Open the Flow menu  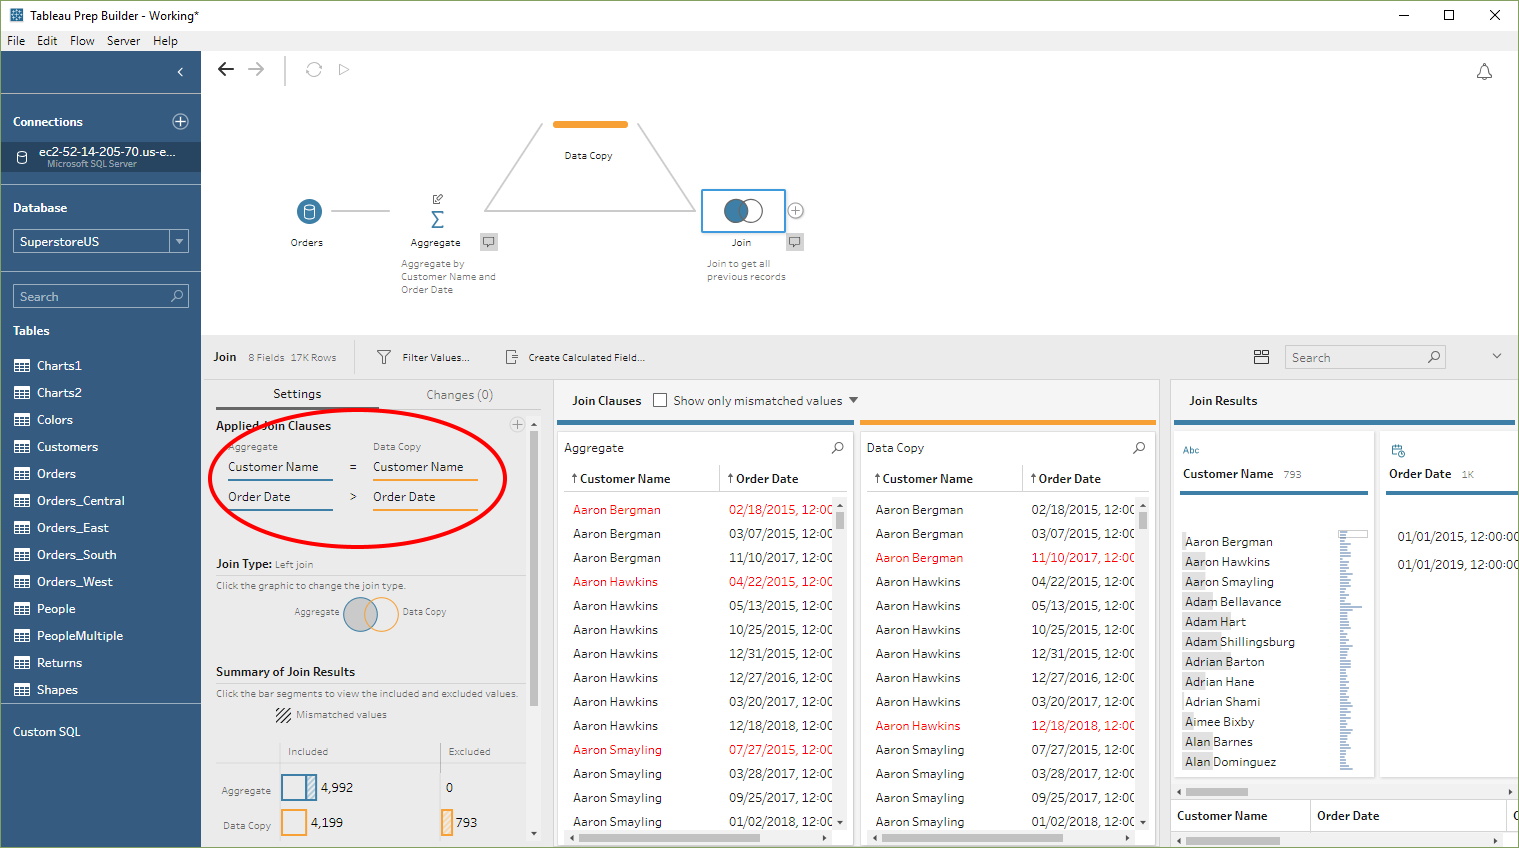coord(82,41)
